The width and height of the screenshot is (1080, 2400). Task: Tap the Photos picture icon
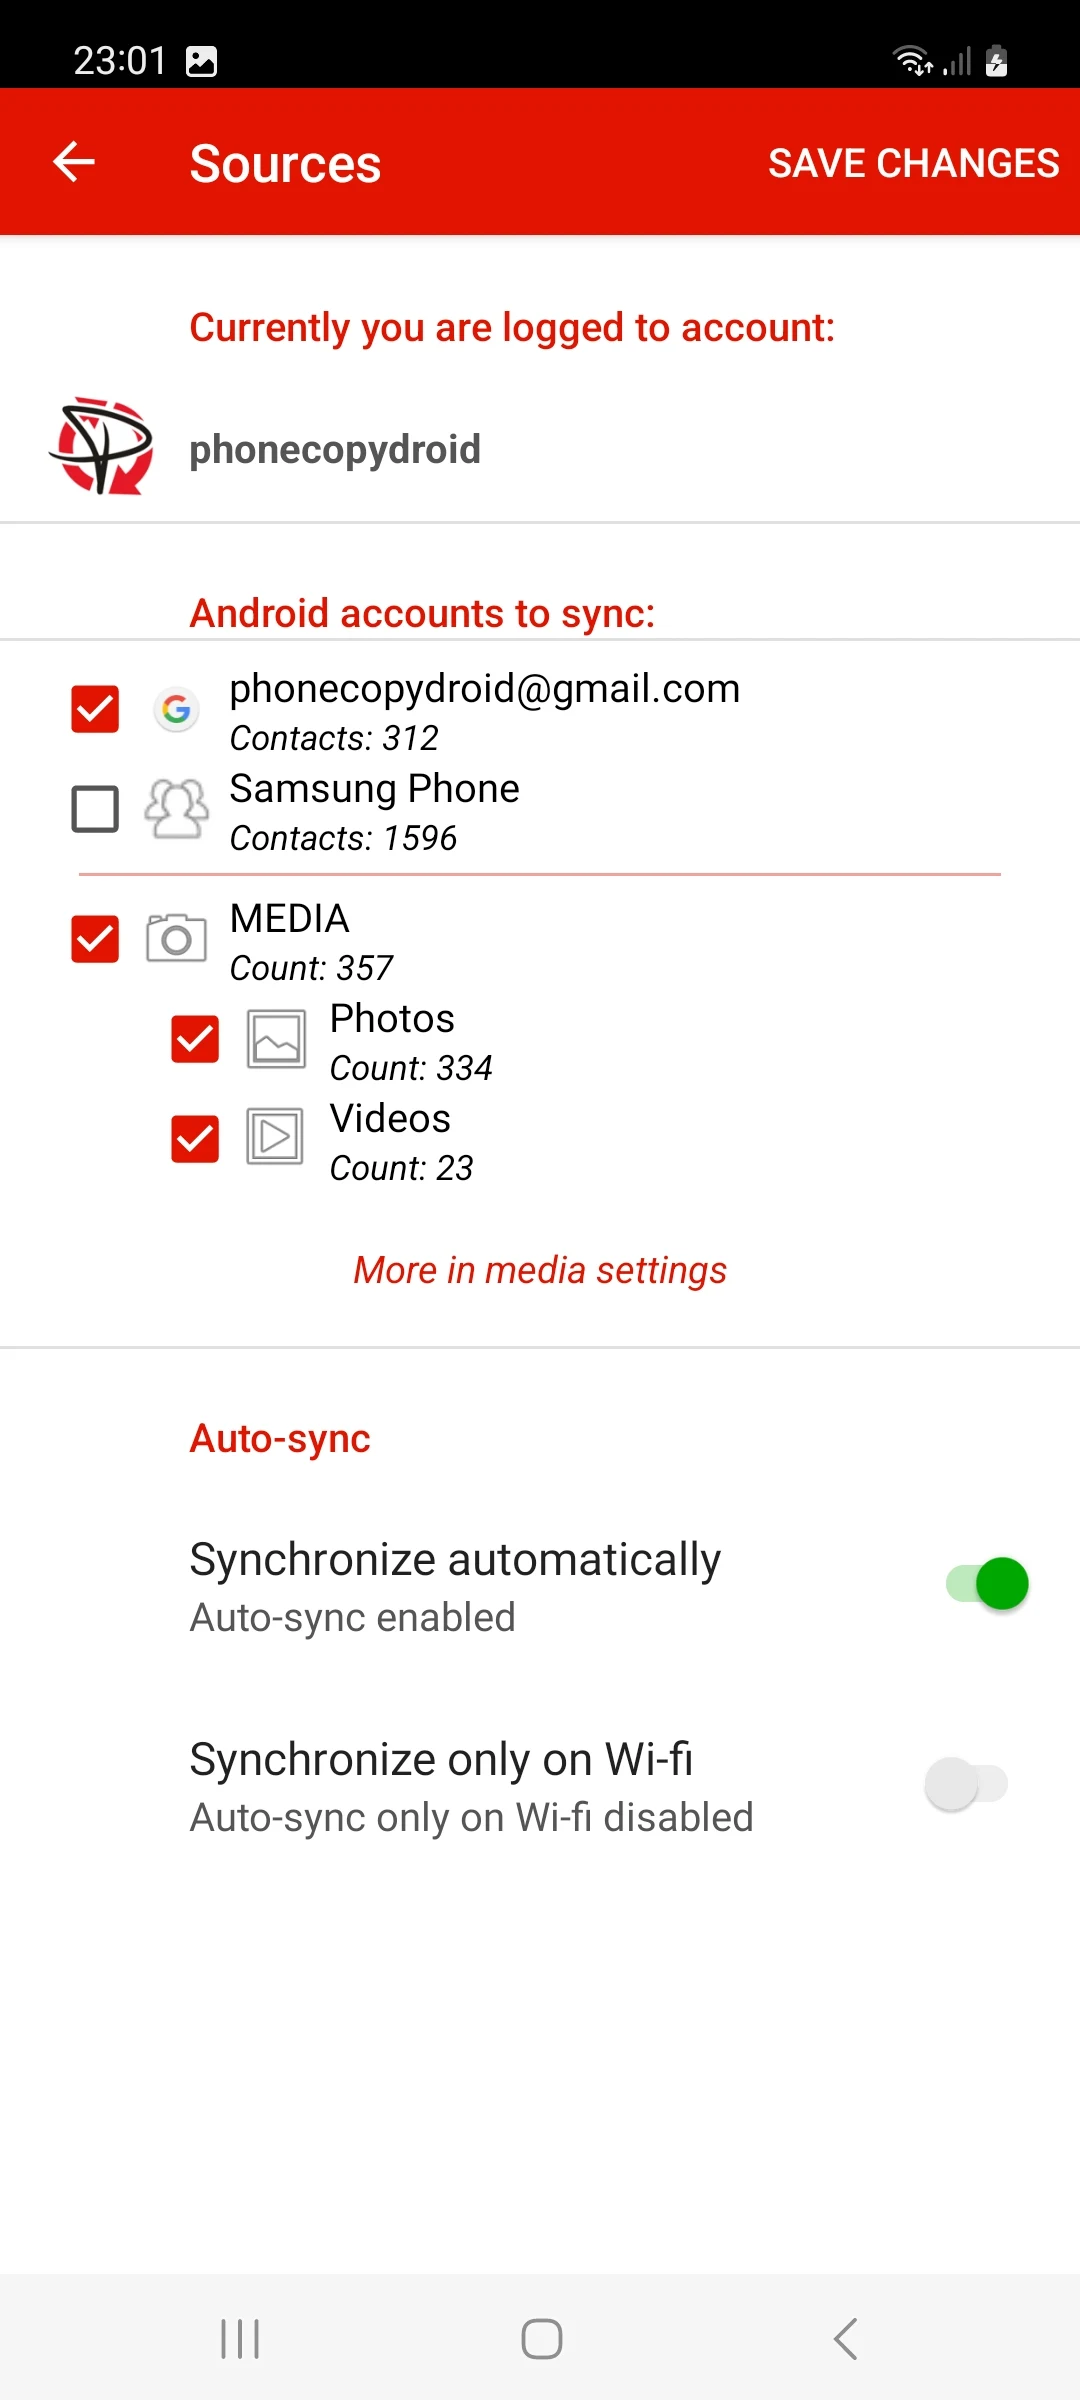[276, 1039]
